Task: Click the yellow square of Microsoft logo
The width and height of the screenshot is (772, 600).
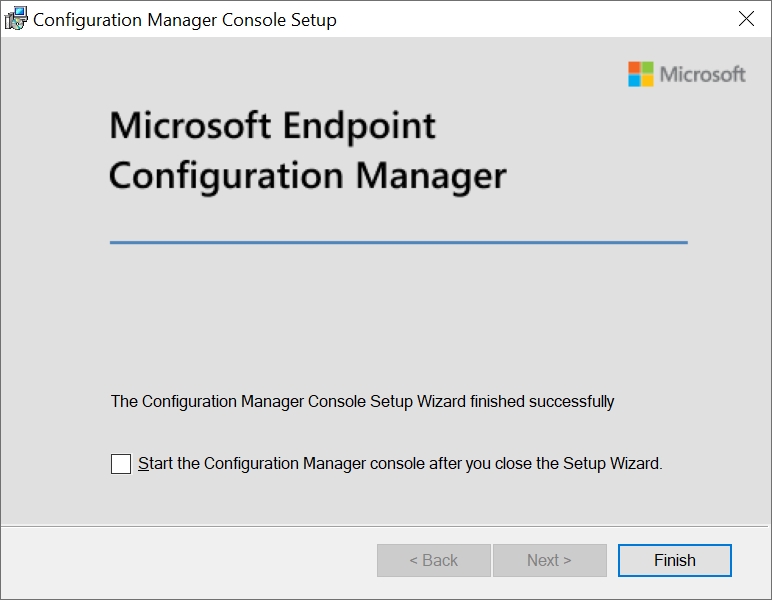Action: [x=647, y=81]
